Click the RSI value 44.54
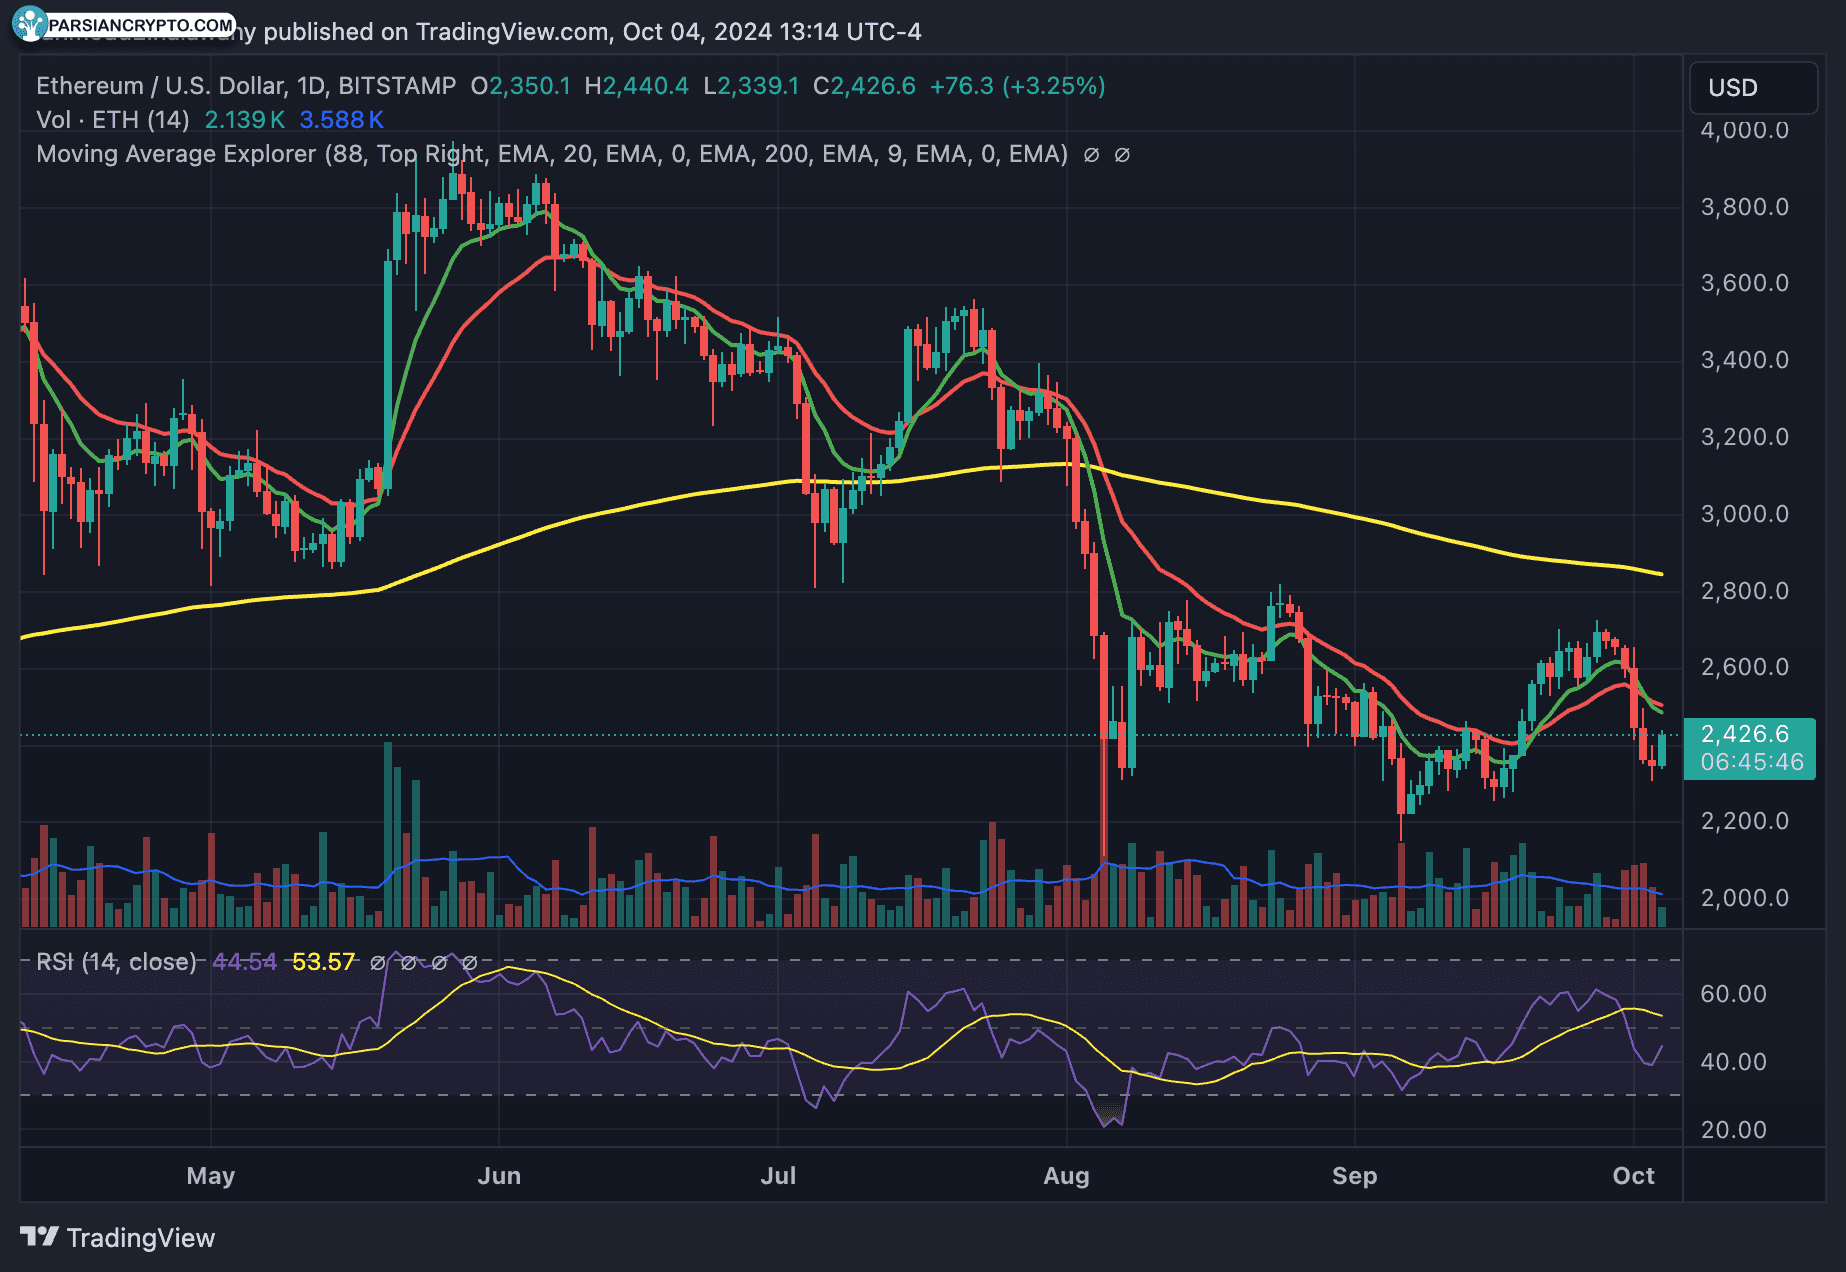Screen dimensions: 1846x1272 tap(244, 962)
